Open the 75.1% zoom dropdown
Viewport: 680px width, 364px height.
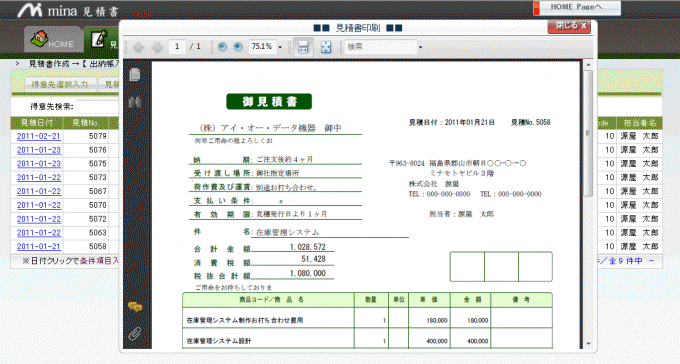(280, 47)
